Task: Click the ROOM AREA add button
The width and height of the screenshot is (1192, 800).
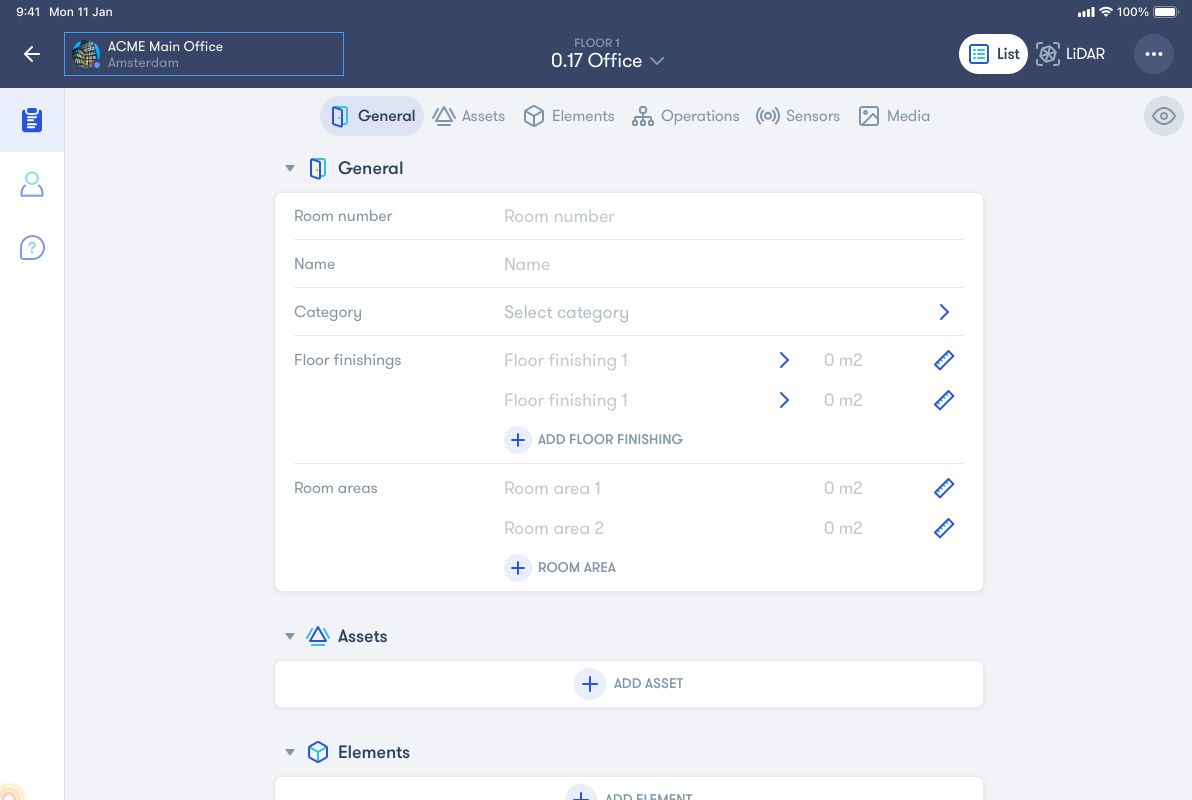Action: point(560,567)
